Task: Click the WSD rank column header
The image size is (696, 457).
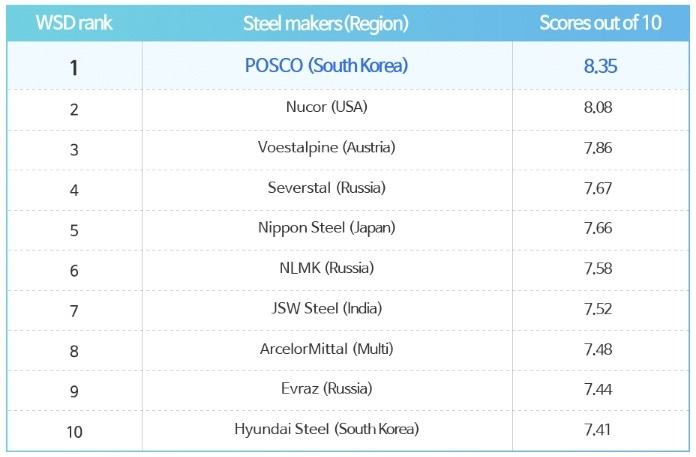Action: [74, 24]
